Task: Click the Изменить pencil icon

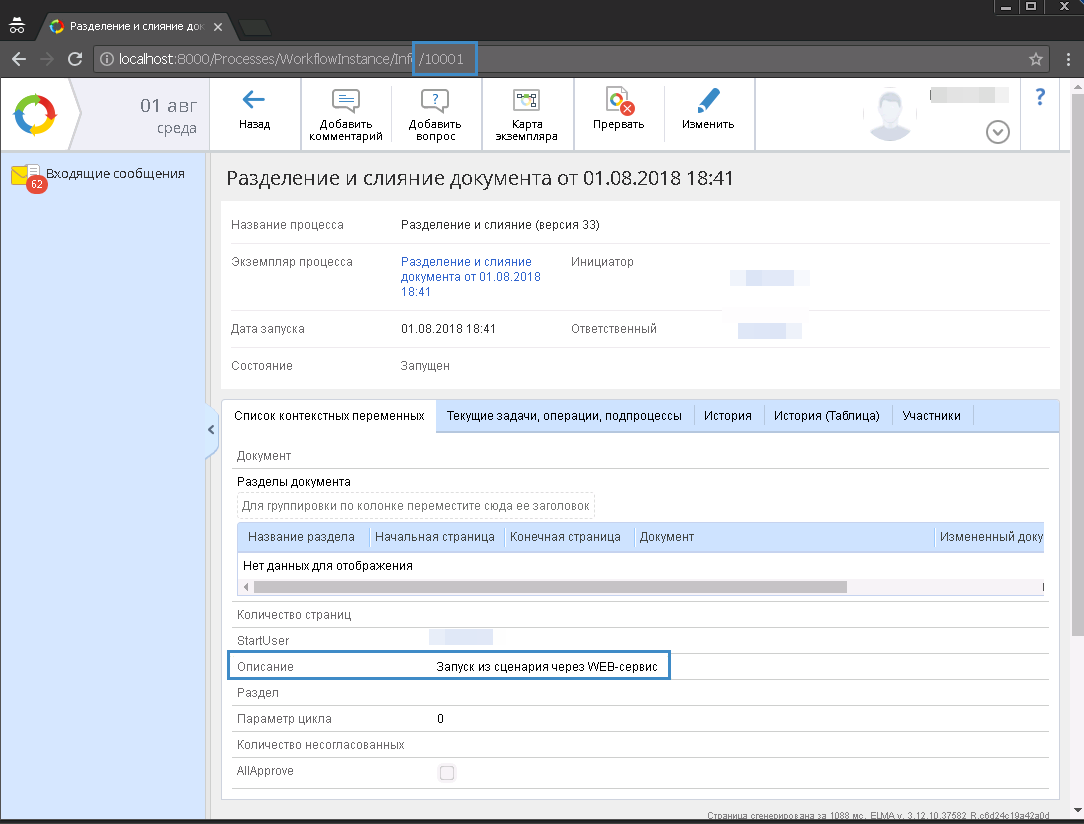Action: point(708,101)
